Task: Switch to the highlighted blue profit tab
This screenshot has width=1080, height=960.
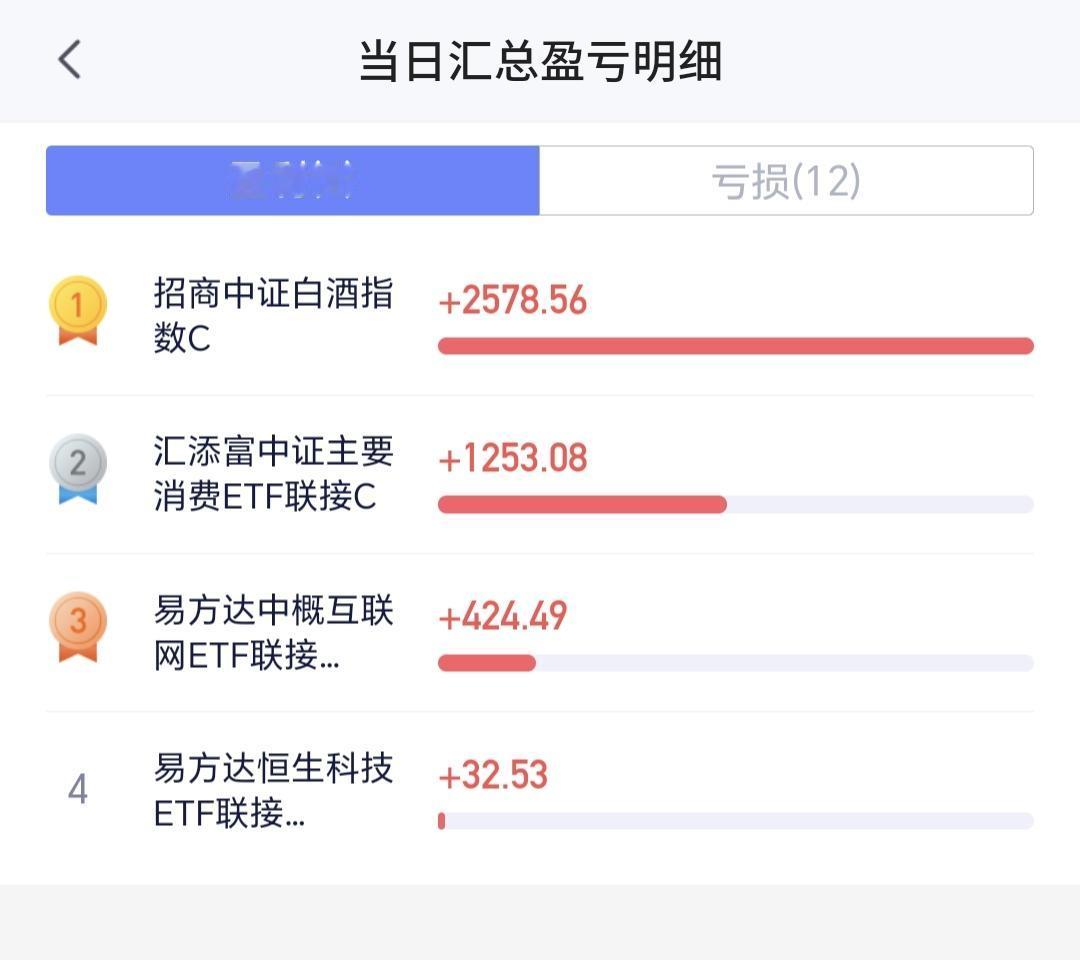Action: (293, 180)
